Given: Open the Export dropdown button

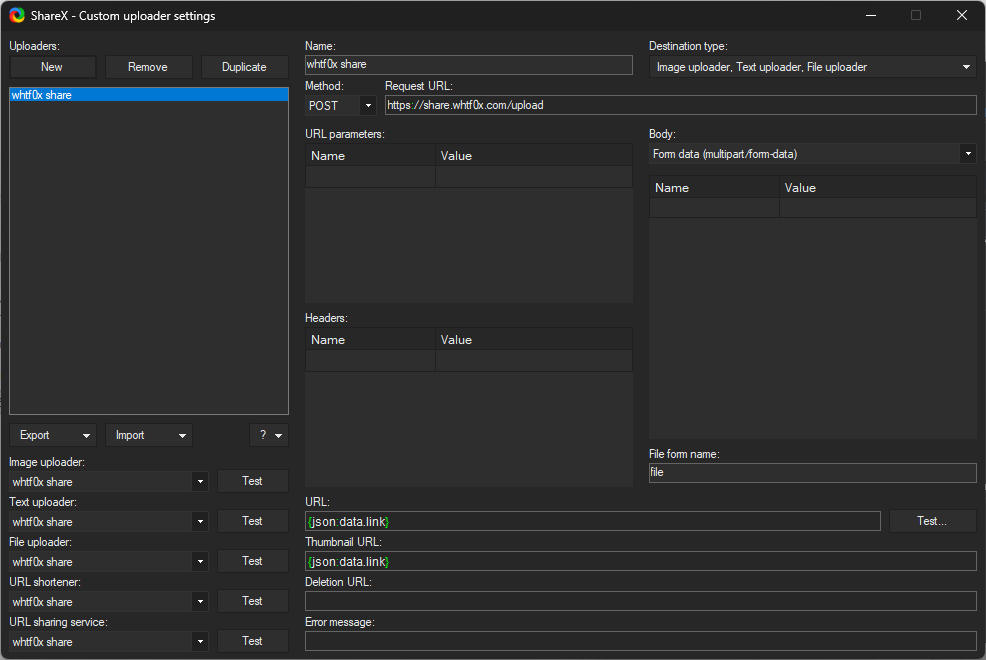Looking at the screenshot, I should coord(53,435).
